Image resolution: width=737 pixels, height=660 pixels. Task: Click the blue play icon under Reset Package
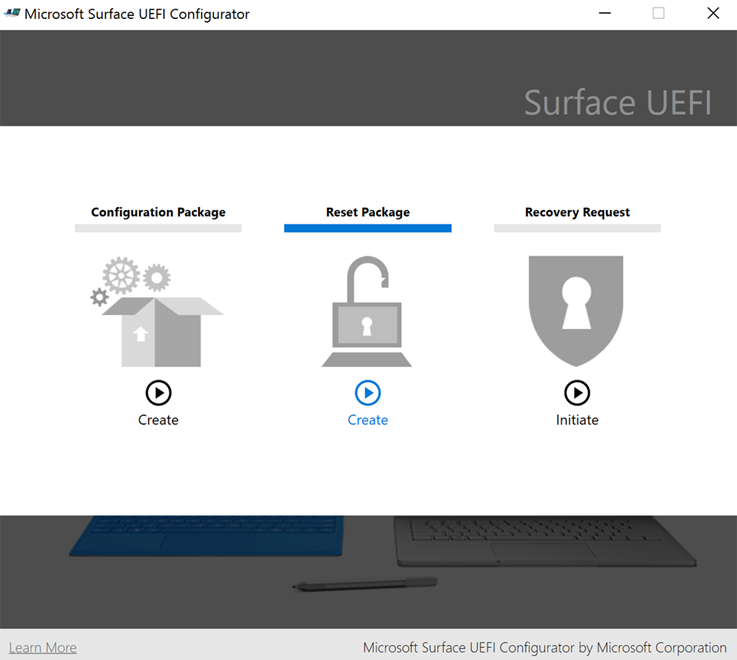click(368, 393)
